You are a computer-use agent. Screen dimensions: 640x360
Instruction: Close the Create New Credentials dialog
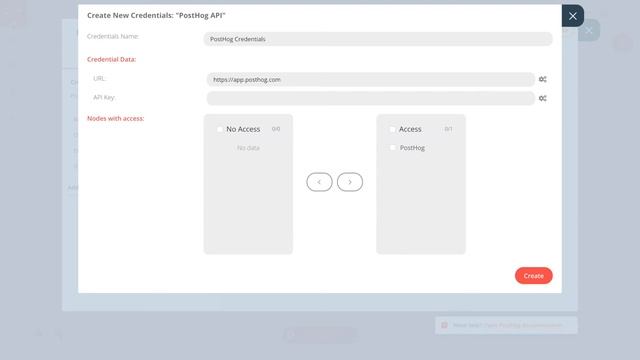click(x=573, y=16)
